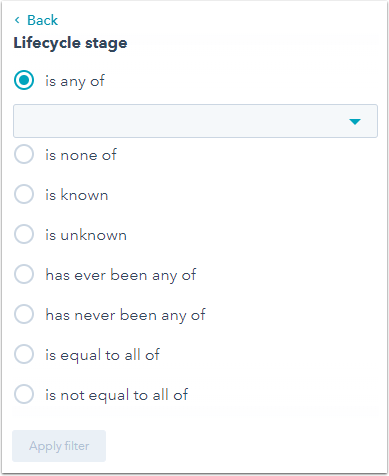The width and height of the screenshot is (389, 476).
Task: Select 'has never been any of' radio
Action: [24, 314]
